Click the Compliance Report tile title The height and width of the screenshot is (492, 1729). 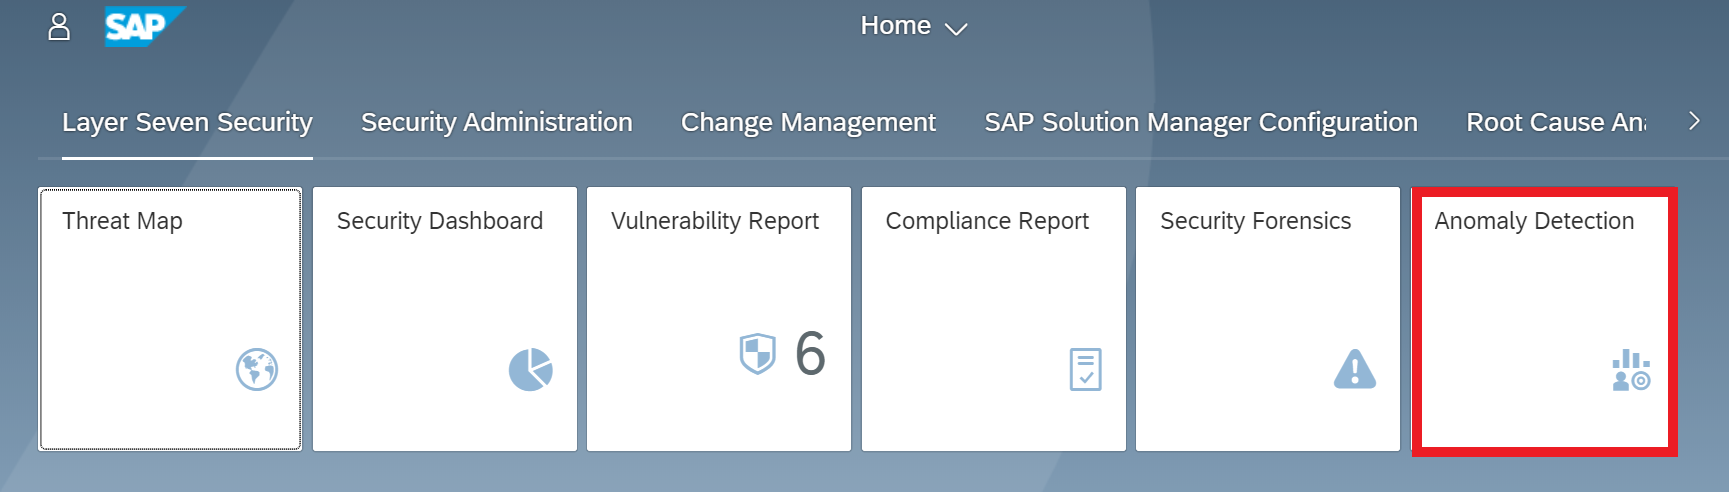tap(986, 221)
